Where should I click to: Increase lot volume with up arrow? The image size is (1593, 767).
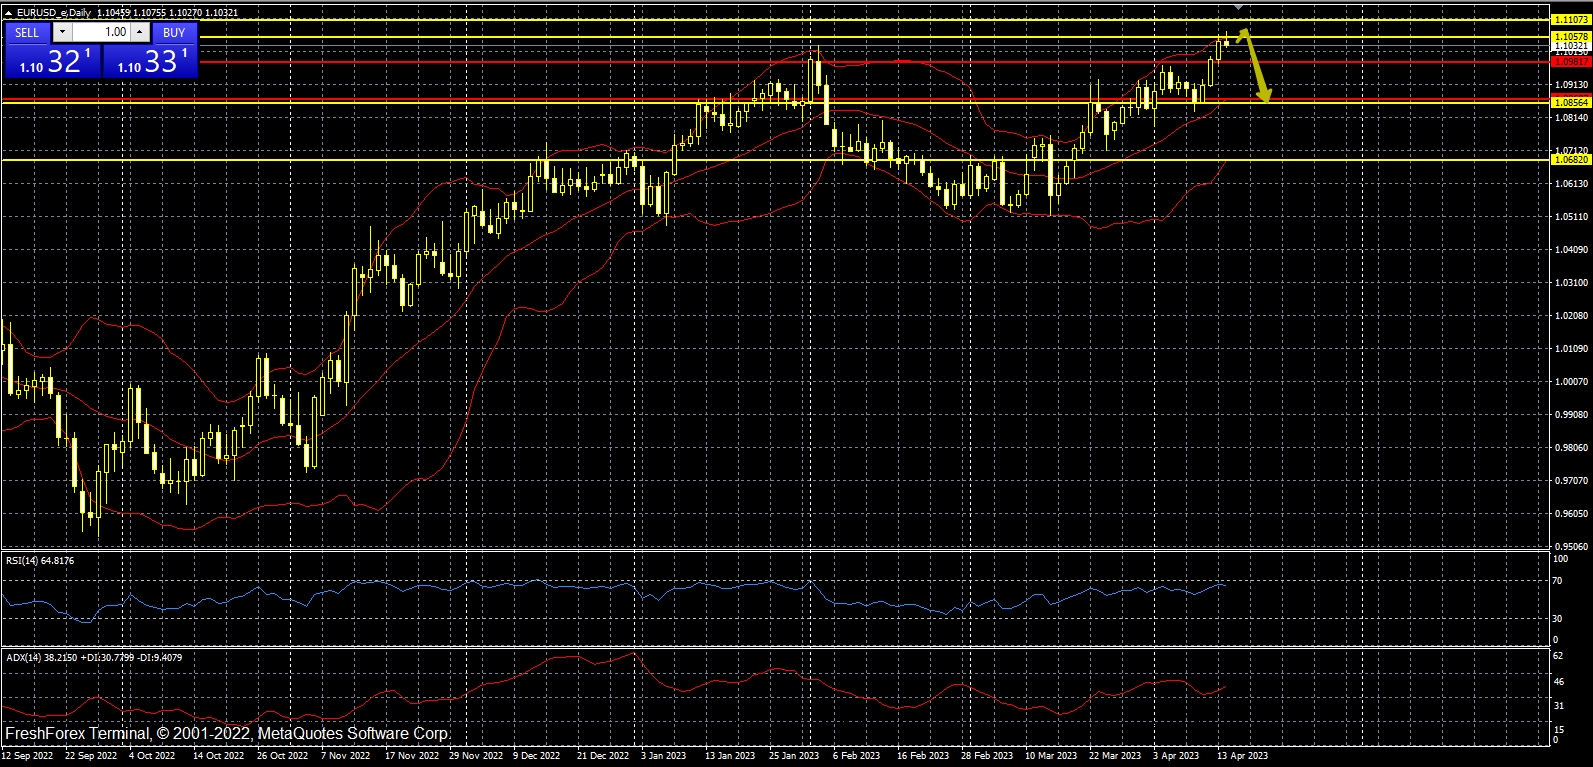pos(140,32)
